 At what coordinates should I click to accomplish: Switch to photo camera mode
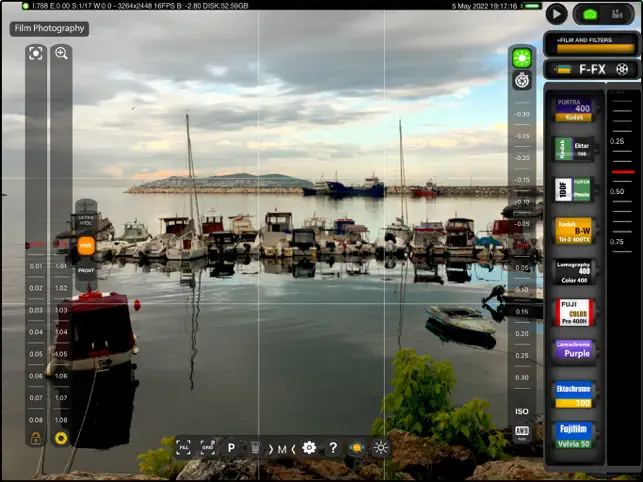coord(590,14)
